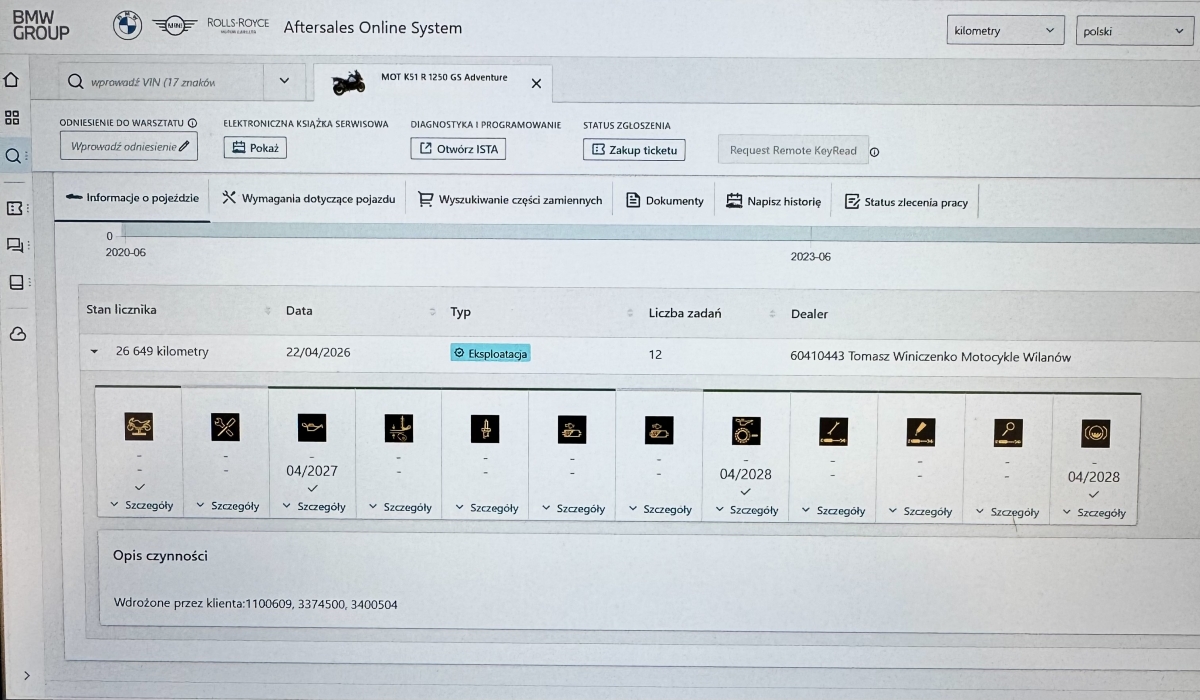This screenshot has height=700, width=1200.
Task: Click the cloud icon in left sidebar
Action: (16, 334)
